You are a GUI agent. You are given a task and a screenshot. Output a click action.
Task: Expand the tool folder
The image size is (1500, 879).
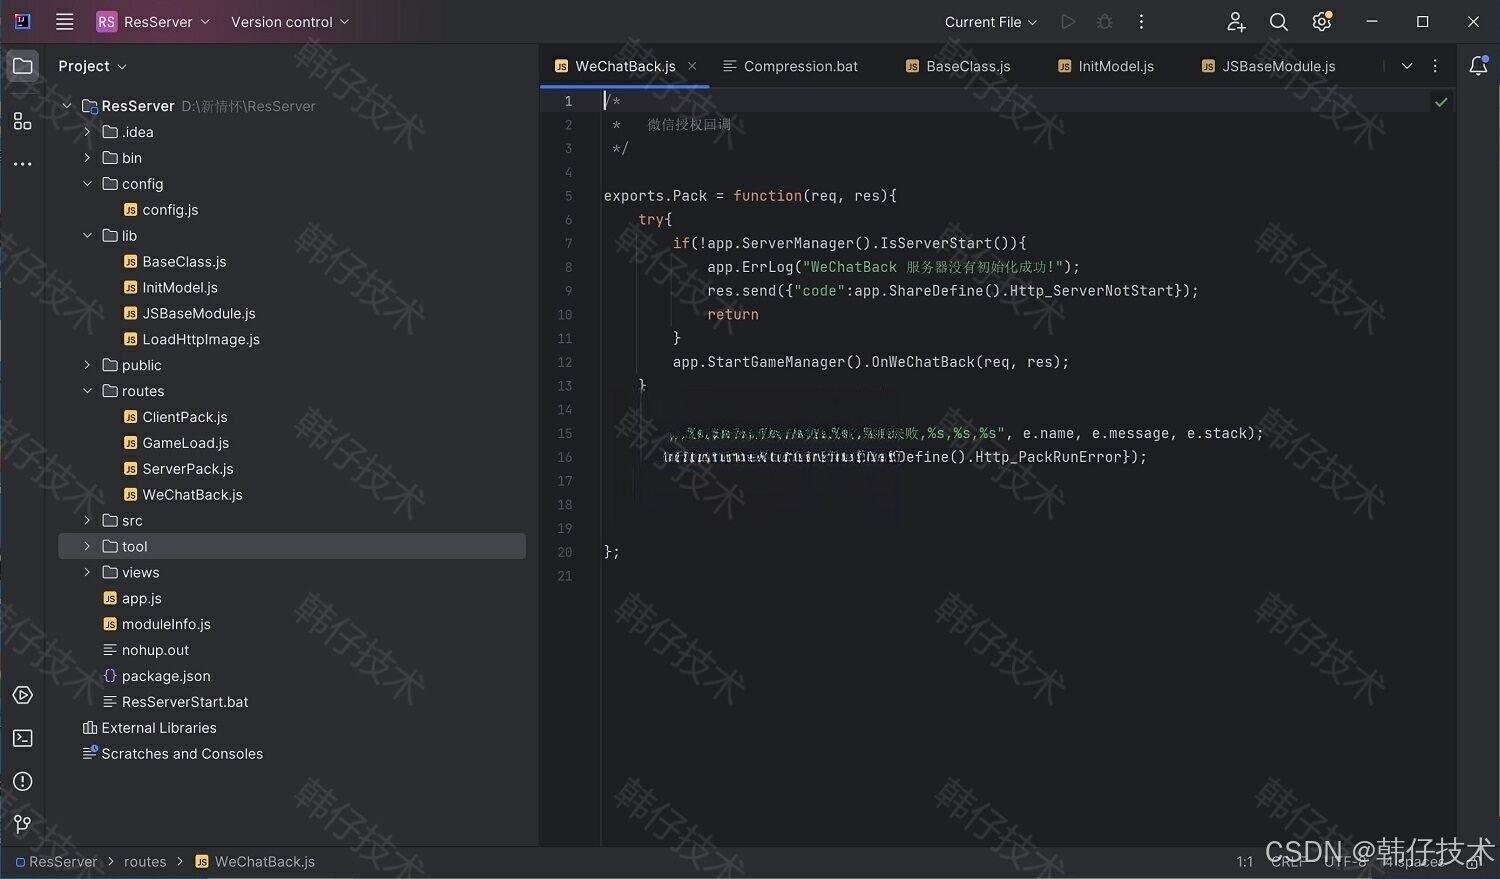point(87,546)
